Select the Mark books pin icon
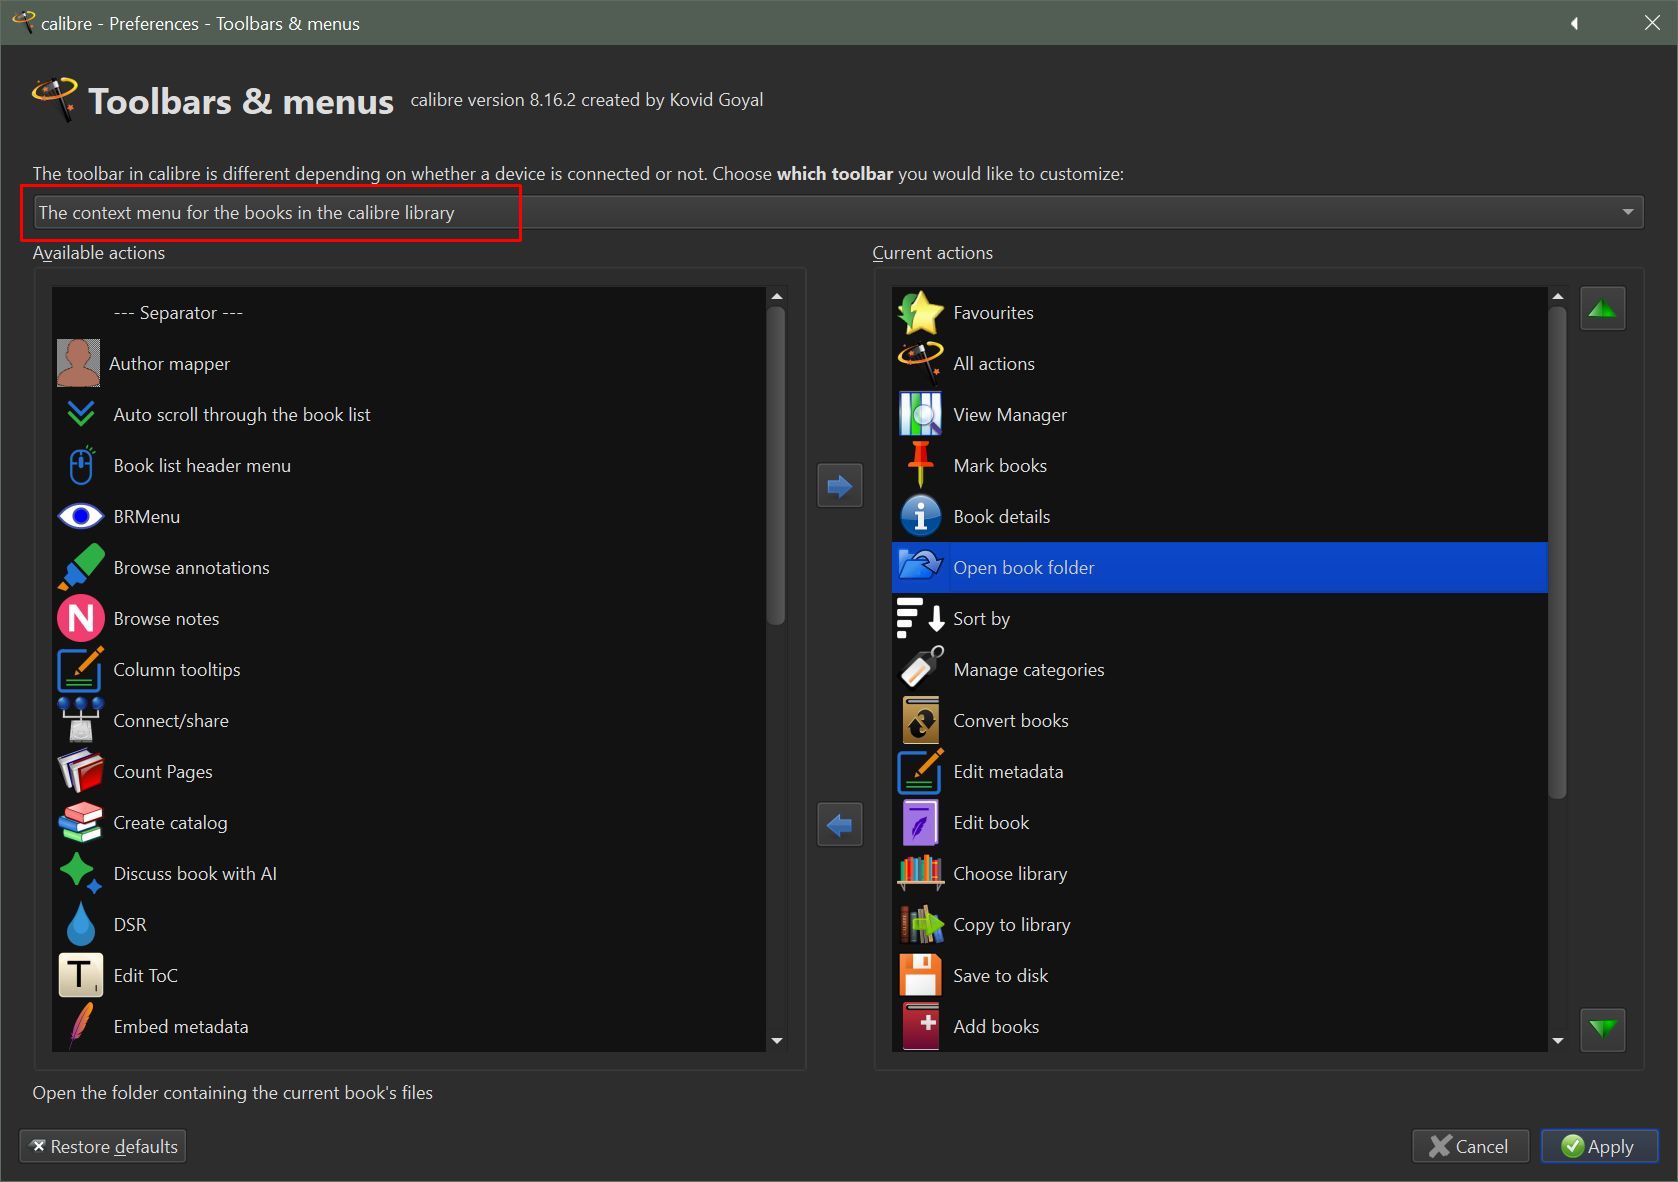This screenshot has height=1182, width=1678. [x=921, y=465]
